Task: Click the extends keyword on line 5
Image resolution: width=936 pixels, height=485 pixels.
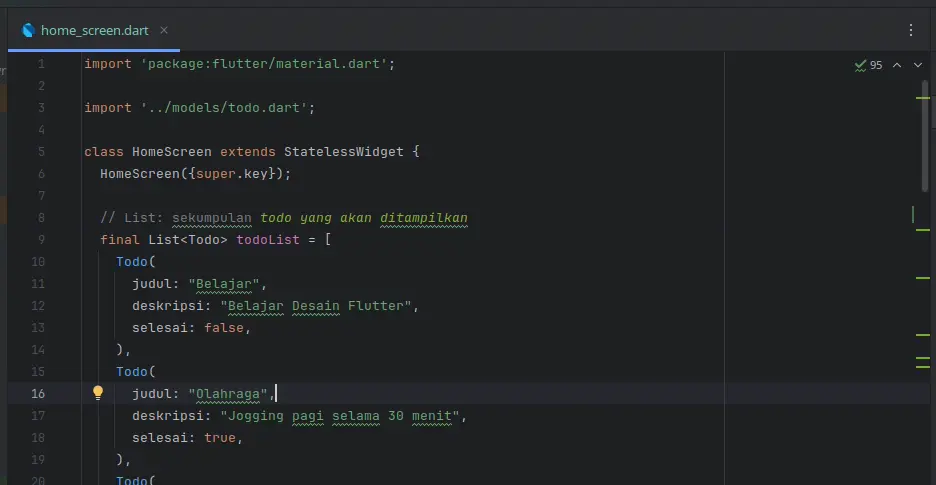Action: point(248,152)
